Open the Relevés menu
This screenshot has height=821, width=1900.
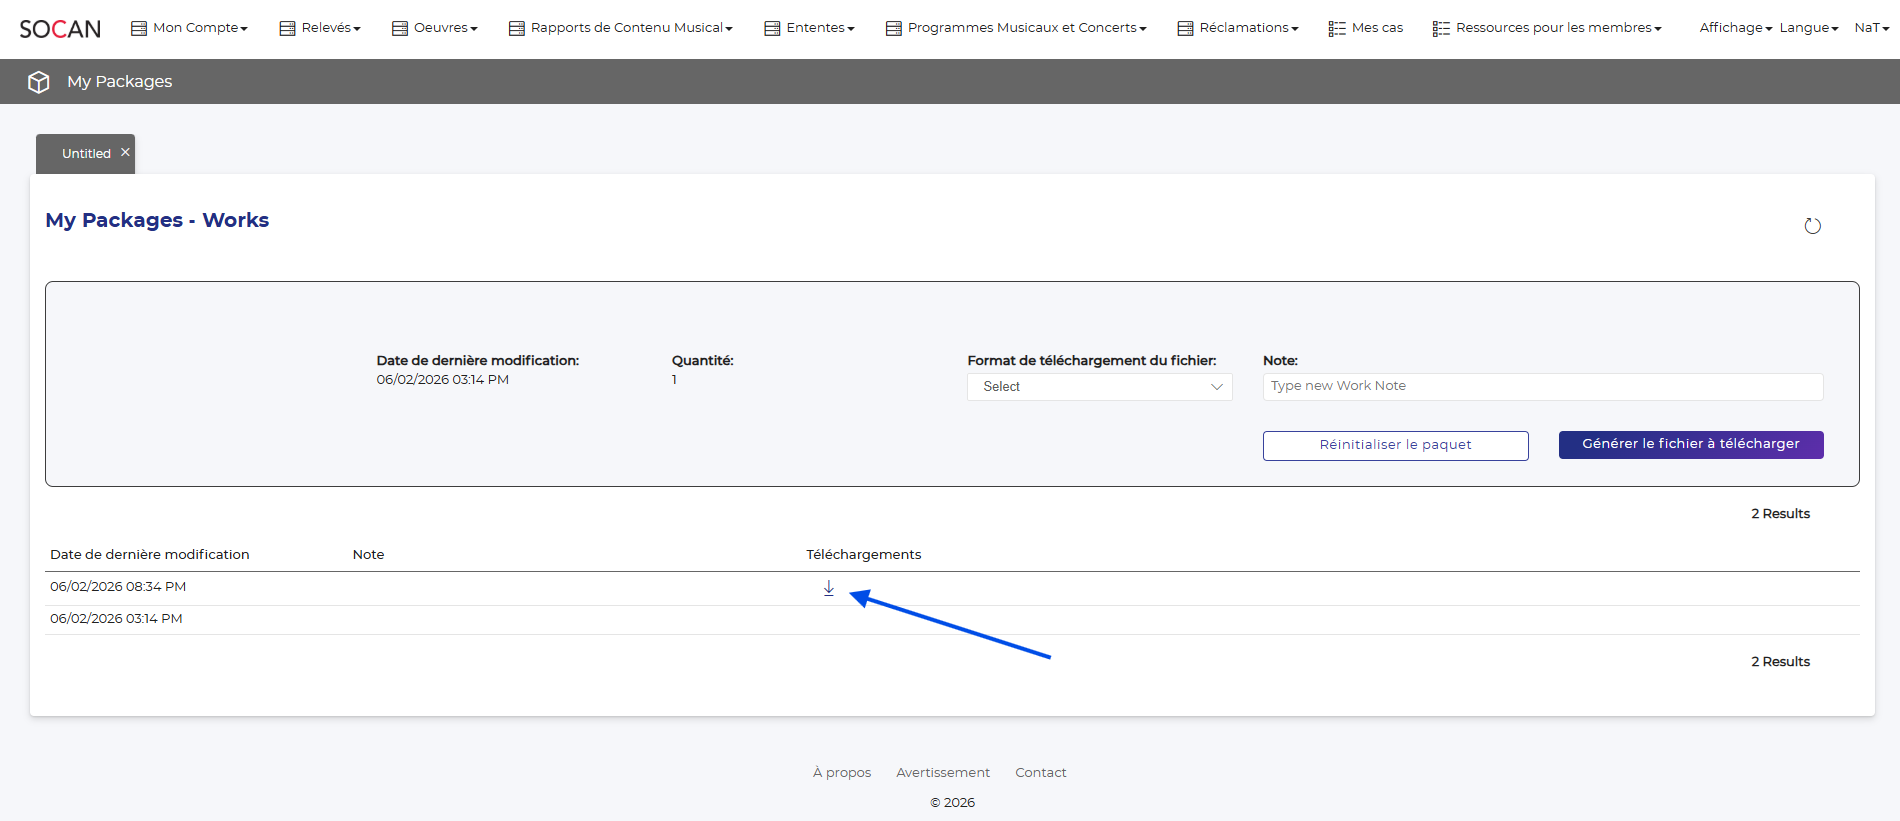click(320, 28)
